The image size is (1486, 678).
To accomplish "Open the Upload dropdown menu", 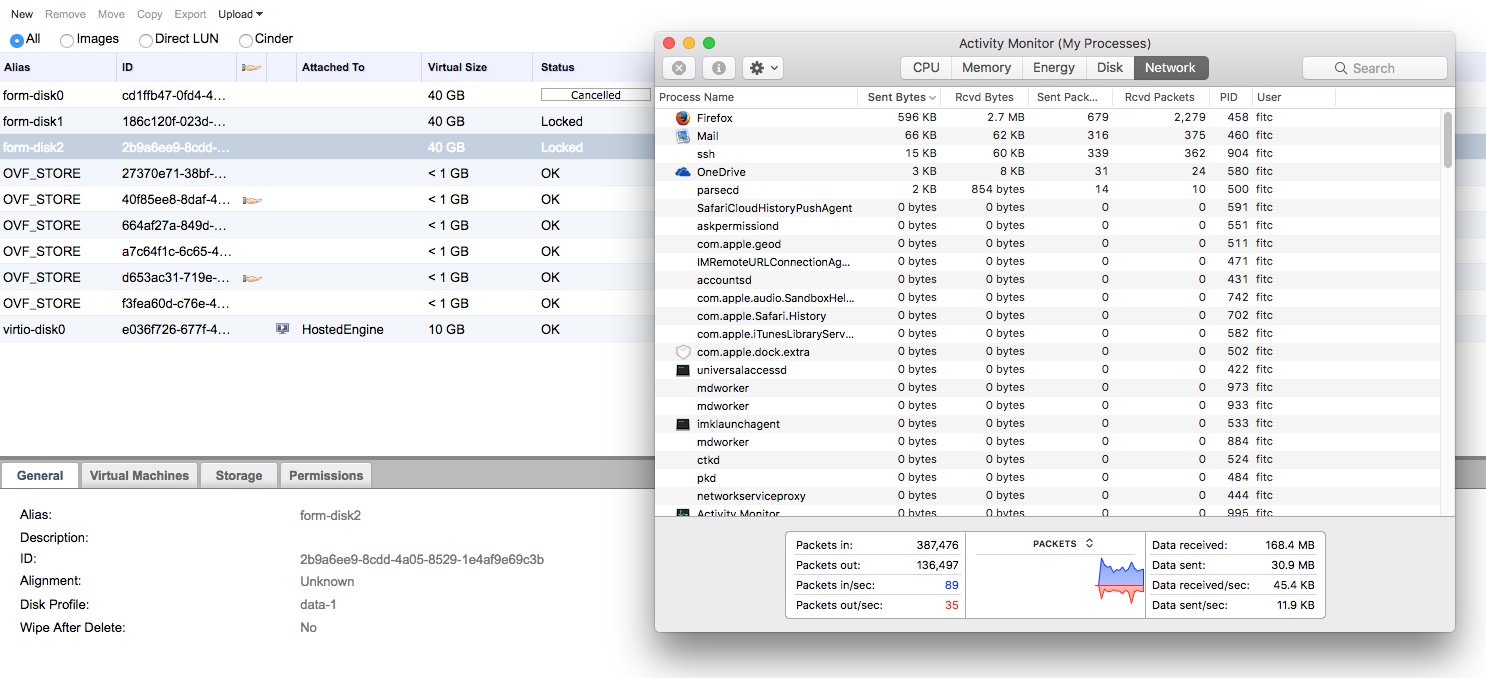I will tap(241, 14).
